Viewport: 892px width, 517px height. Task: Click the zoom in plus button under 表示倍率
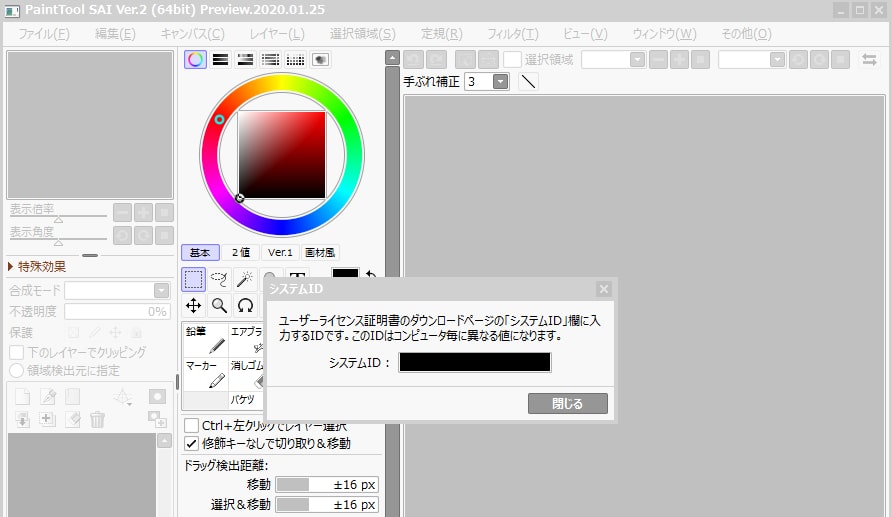143,213
